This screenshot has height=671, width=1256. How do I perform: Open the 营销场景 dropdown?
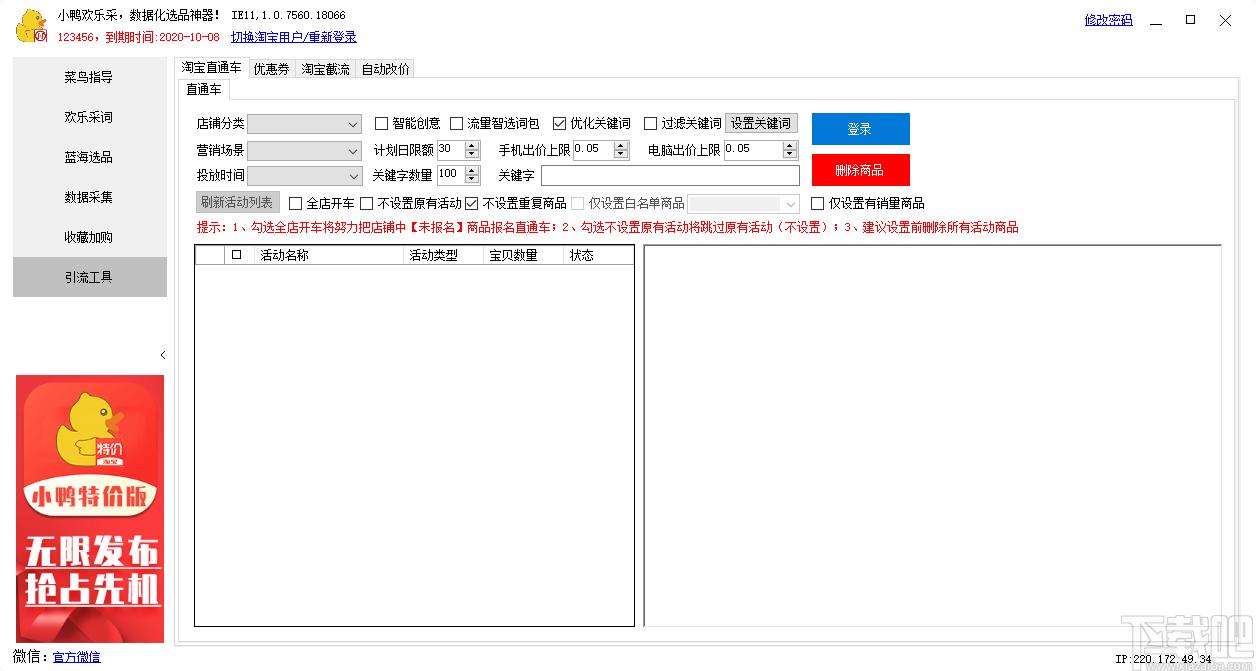[x=305, y=151]
